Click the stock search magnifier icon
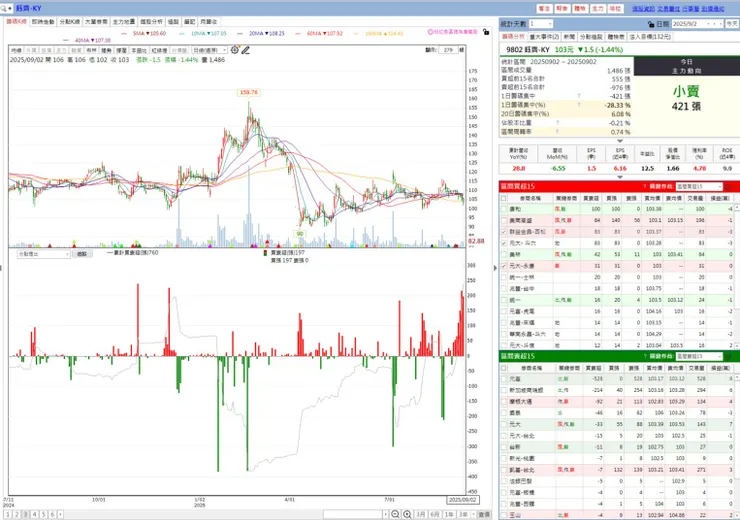740x520 pixels. pos(3,8)
